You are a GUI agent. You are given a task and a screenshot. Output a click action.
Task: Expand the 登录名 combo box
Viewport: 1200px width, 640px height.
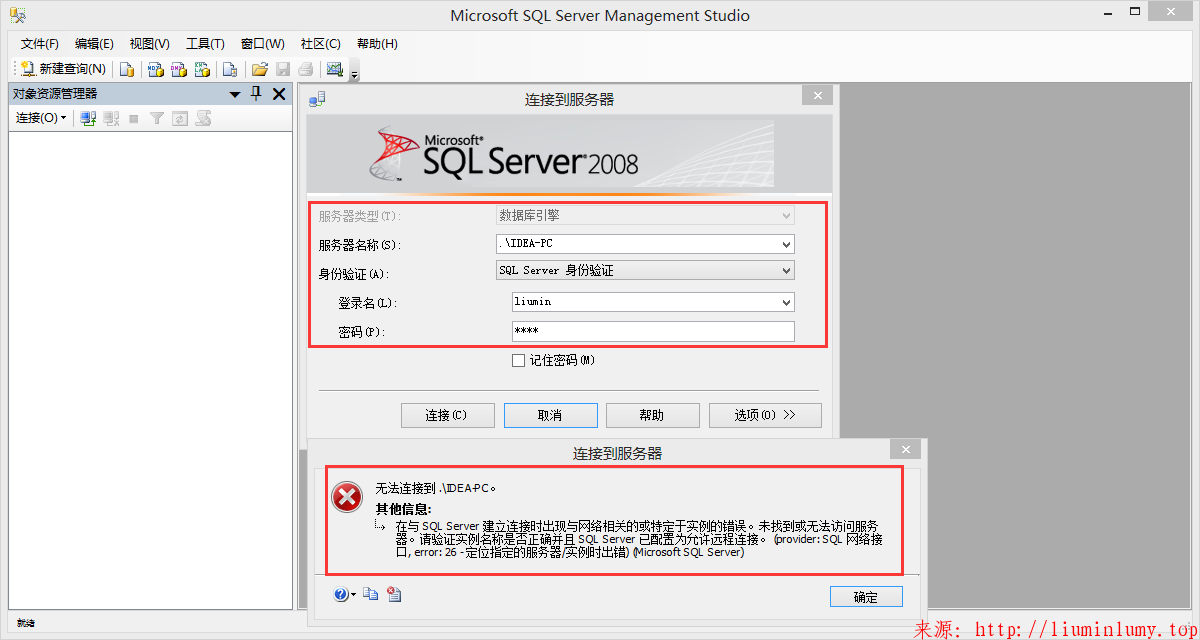(x=786, y=302)
